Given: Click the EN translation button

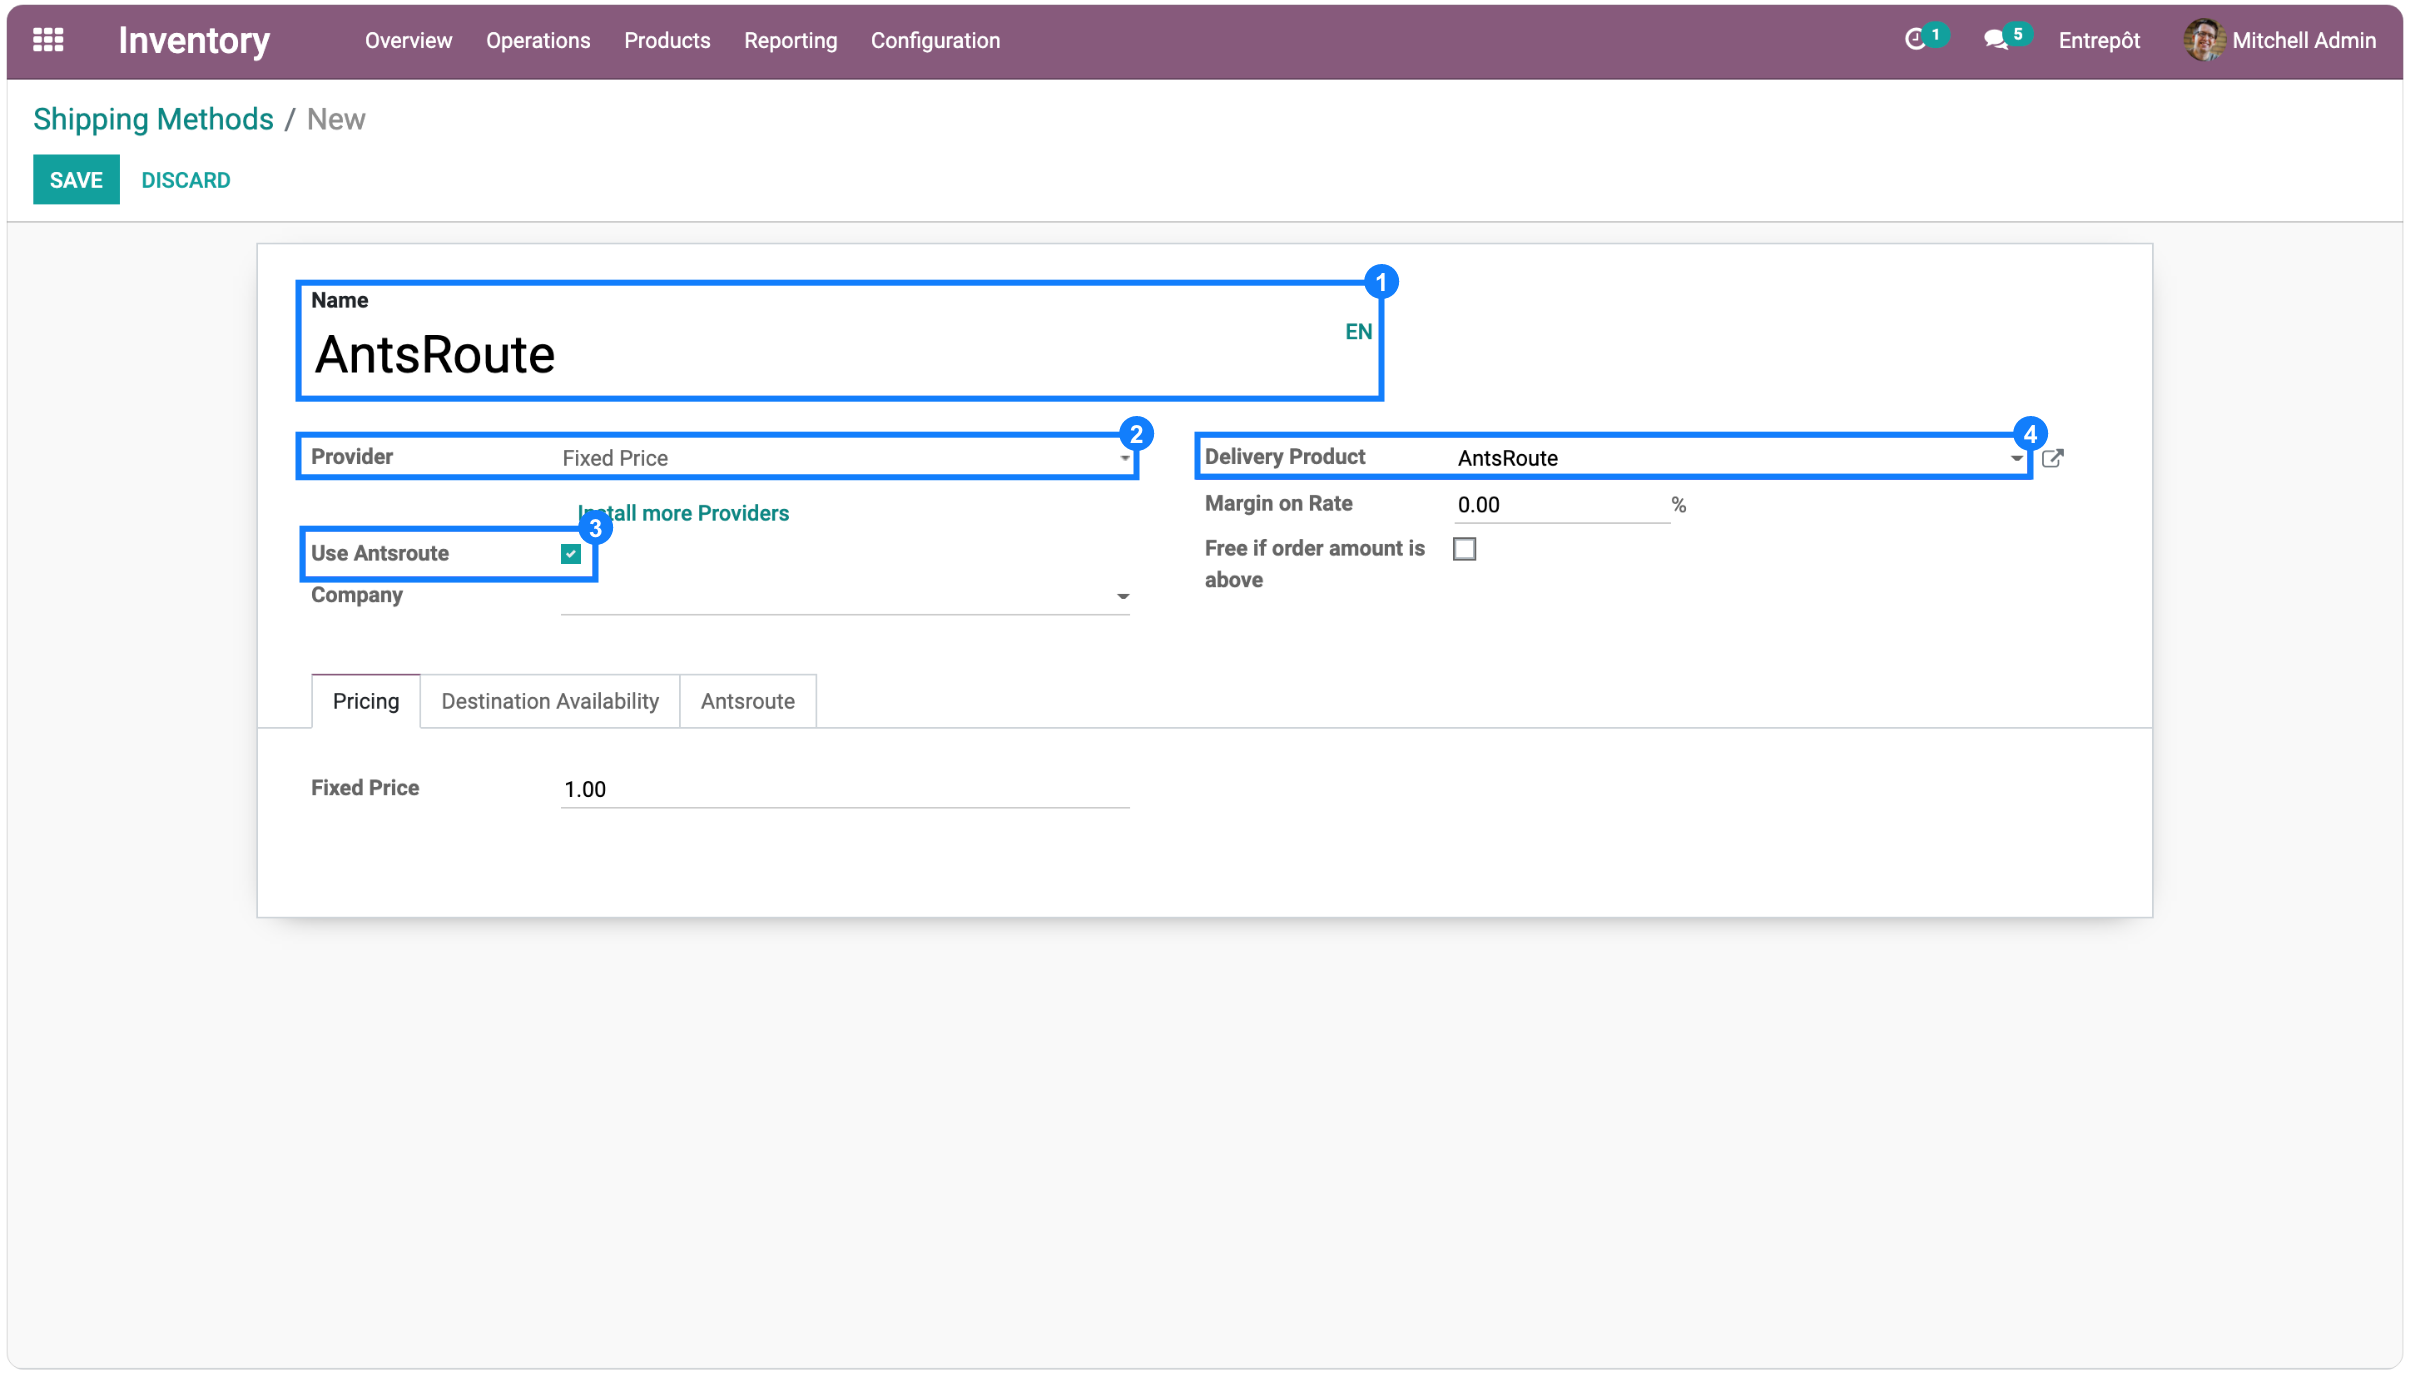Looking at the screenshot, I should tap(1358, 332).
